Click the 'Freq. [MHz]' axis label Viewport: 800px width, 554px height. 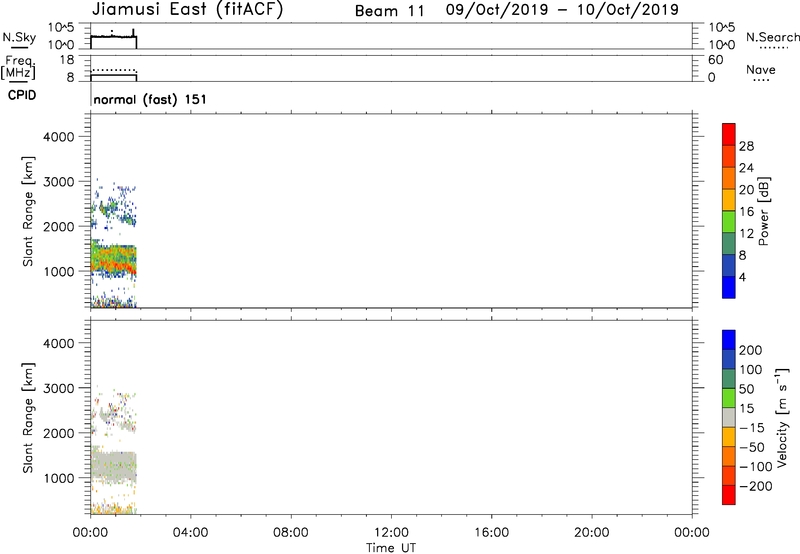(18, 68)
